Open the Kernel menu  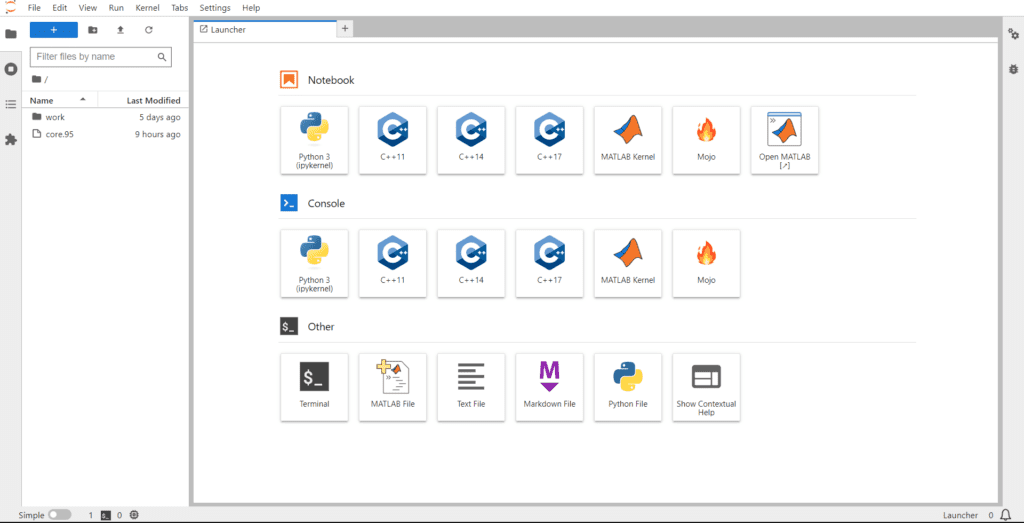(147, 8)
